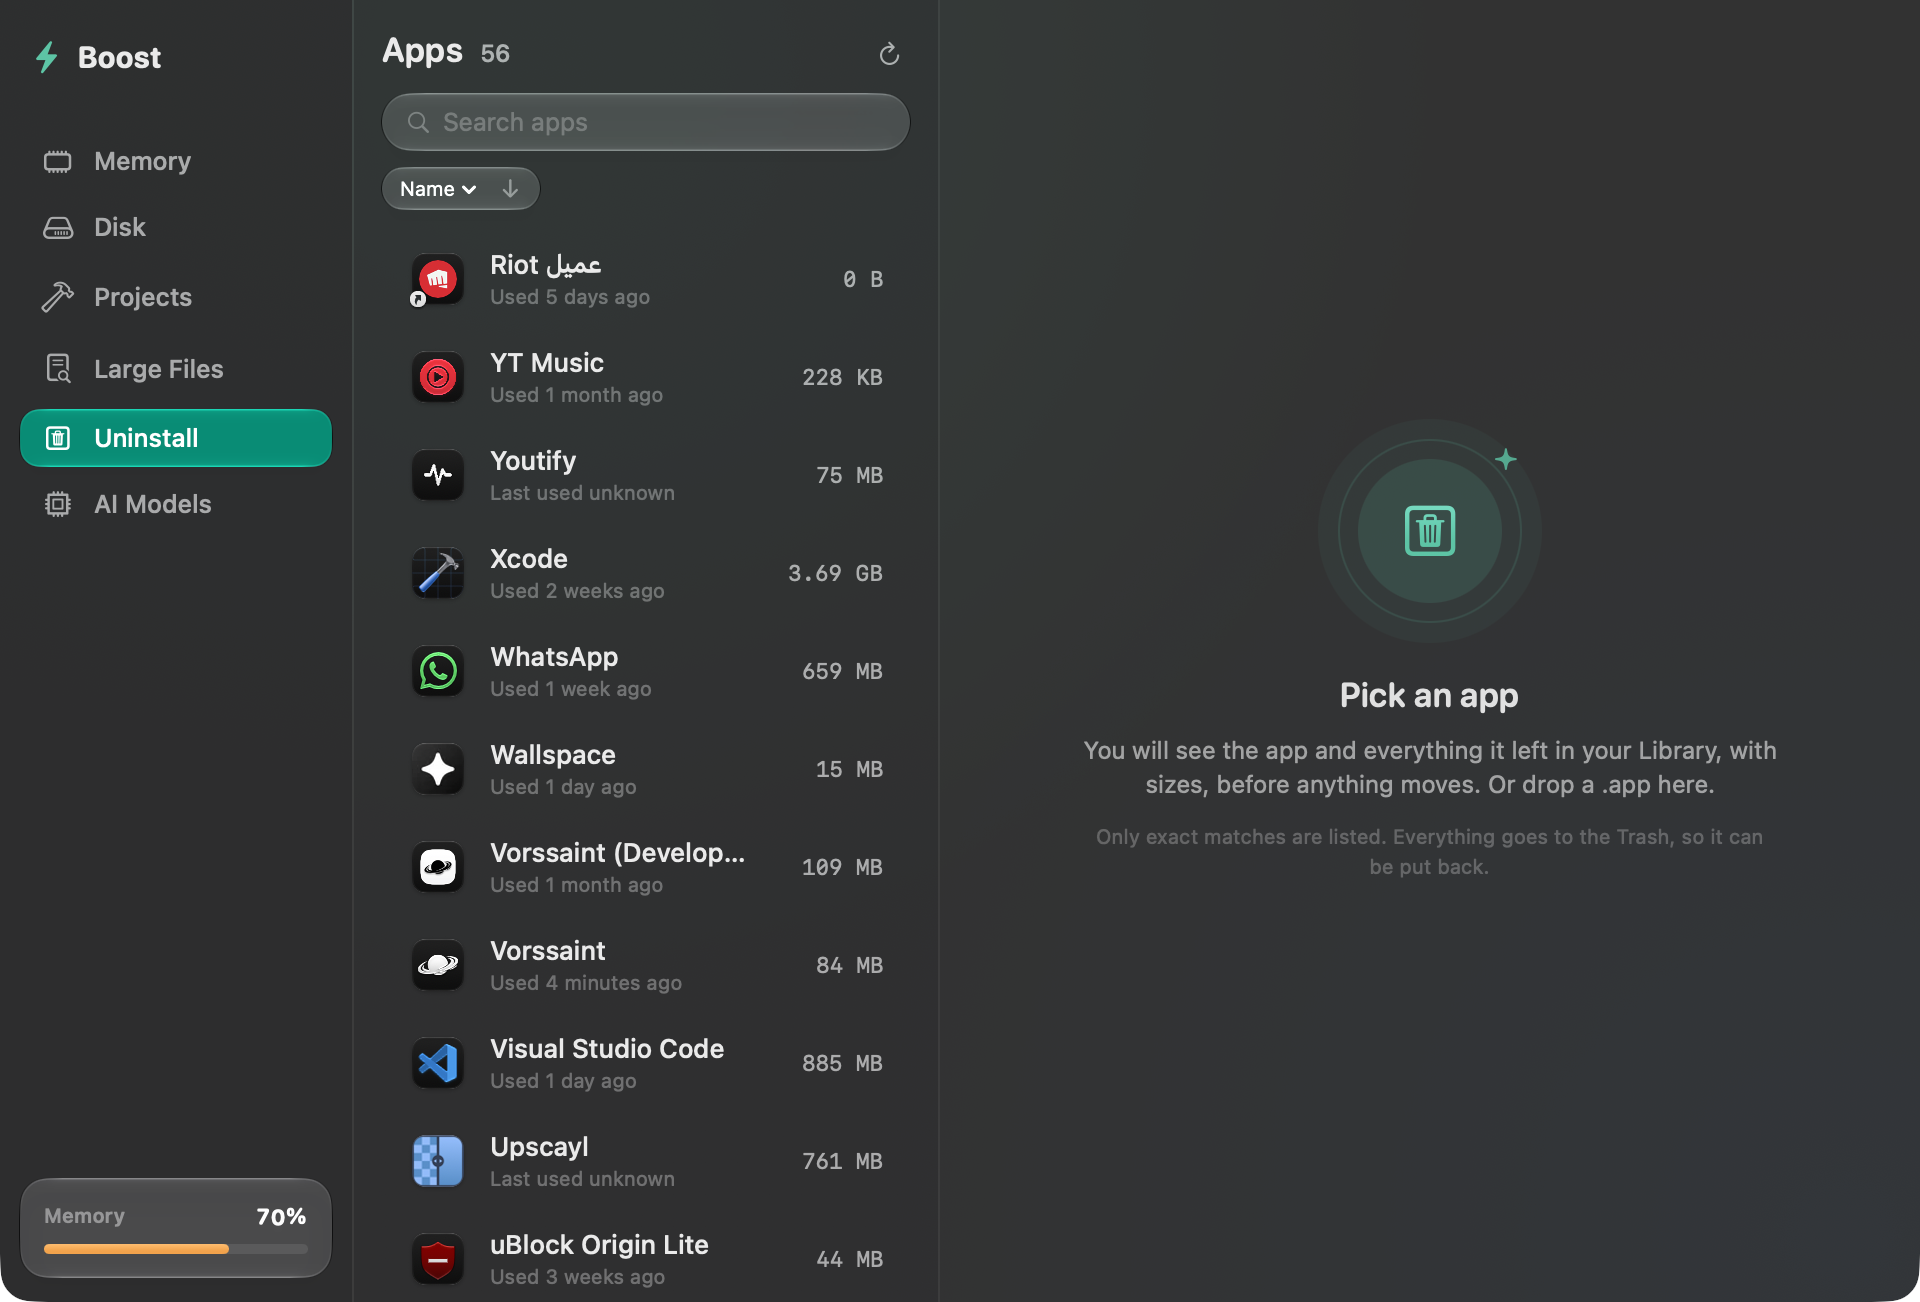Open Projects section

(176, 297)
